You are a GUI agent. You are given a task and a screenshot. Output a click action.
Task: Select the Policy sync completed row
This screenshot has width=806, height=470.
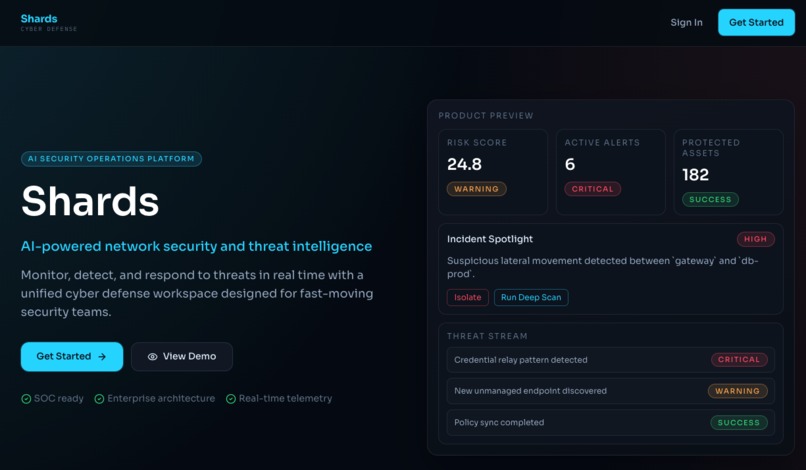coord(611,423)
